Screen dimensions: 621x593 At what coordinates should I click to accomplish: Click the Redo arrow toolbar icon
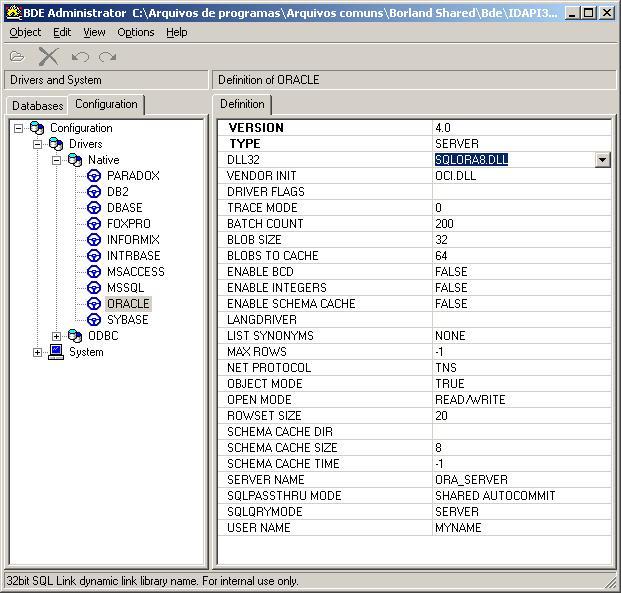107,57
